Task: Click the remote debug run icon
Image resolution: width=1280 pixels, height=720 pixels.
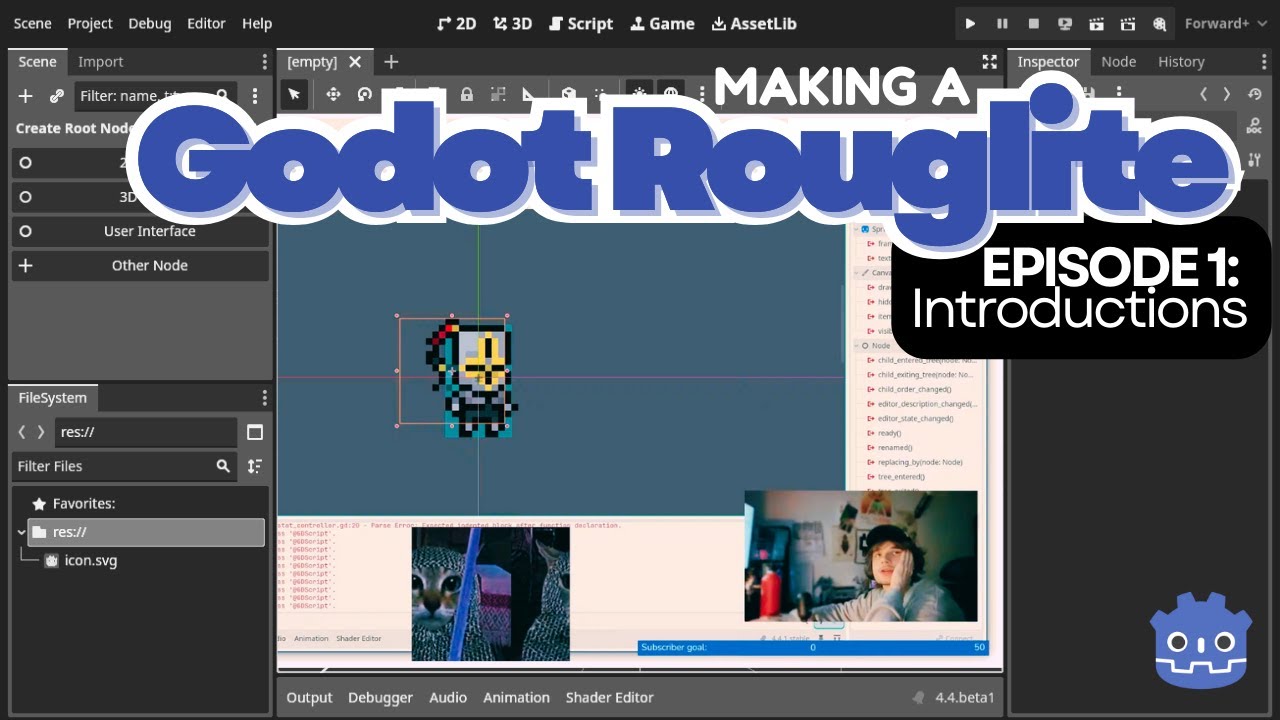Action: point(1065,23)
